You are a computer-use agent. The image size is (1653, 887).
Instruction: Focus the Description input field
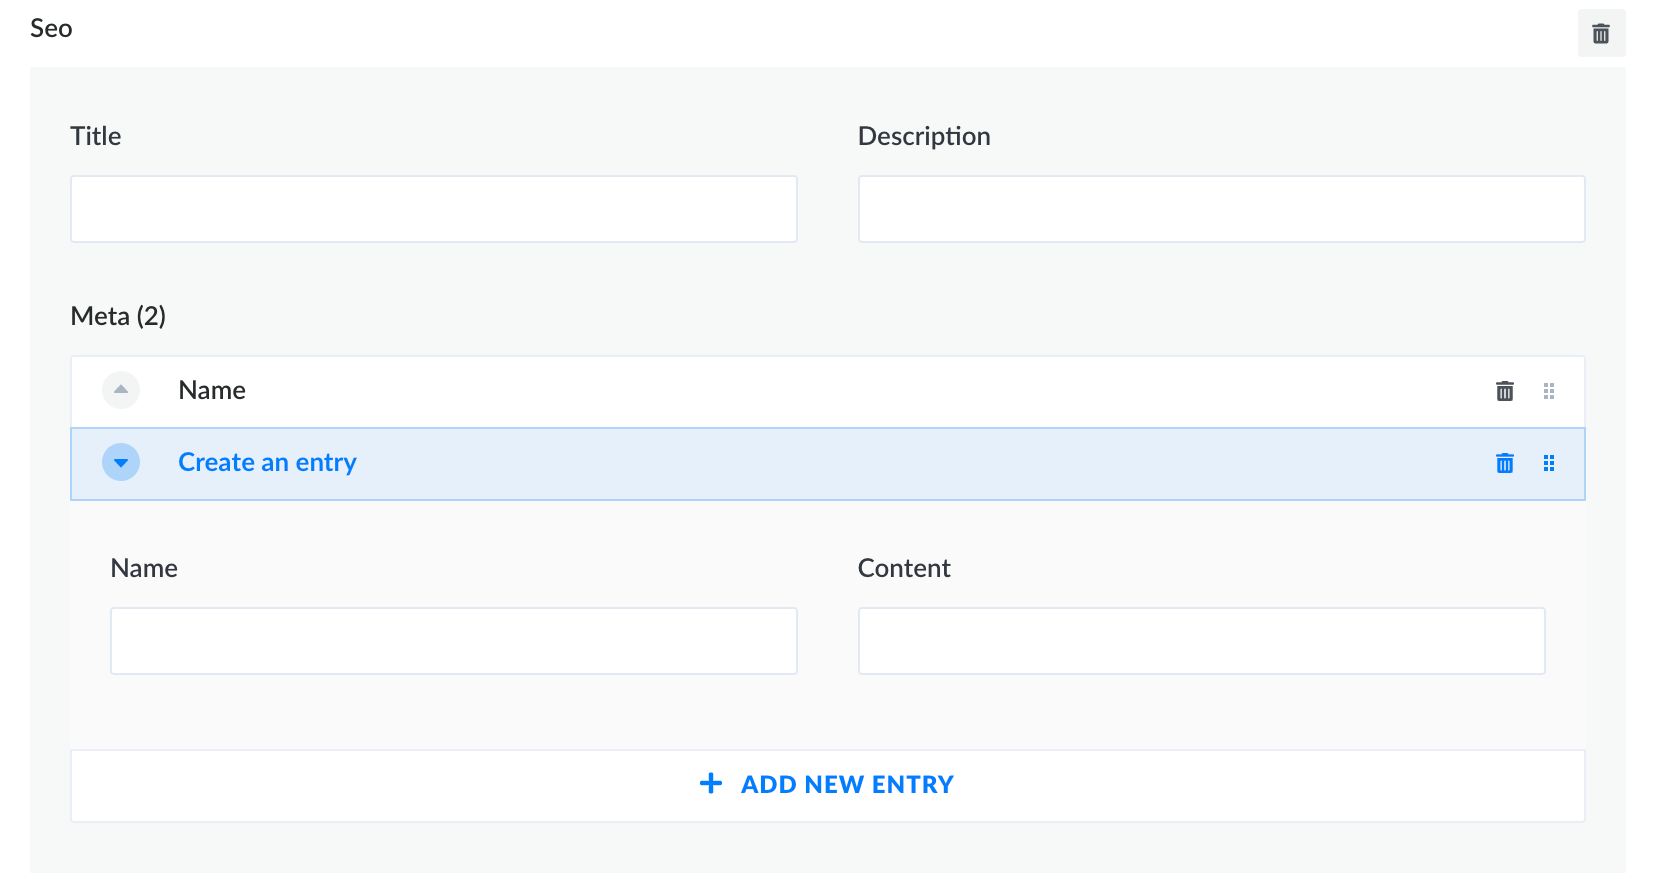(1220, 208)
